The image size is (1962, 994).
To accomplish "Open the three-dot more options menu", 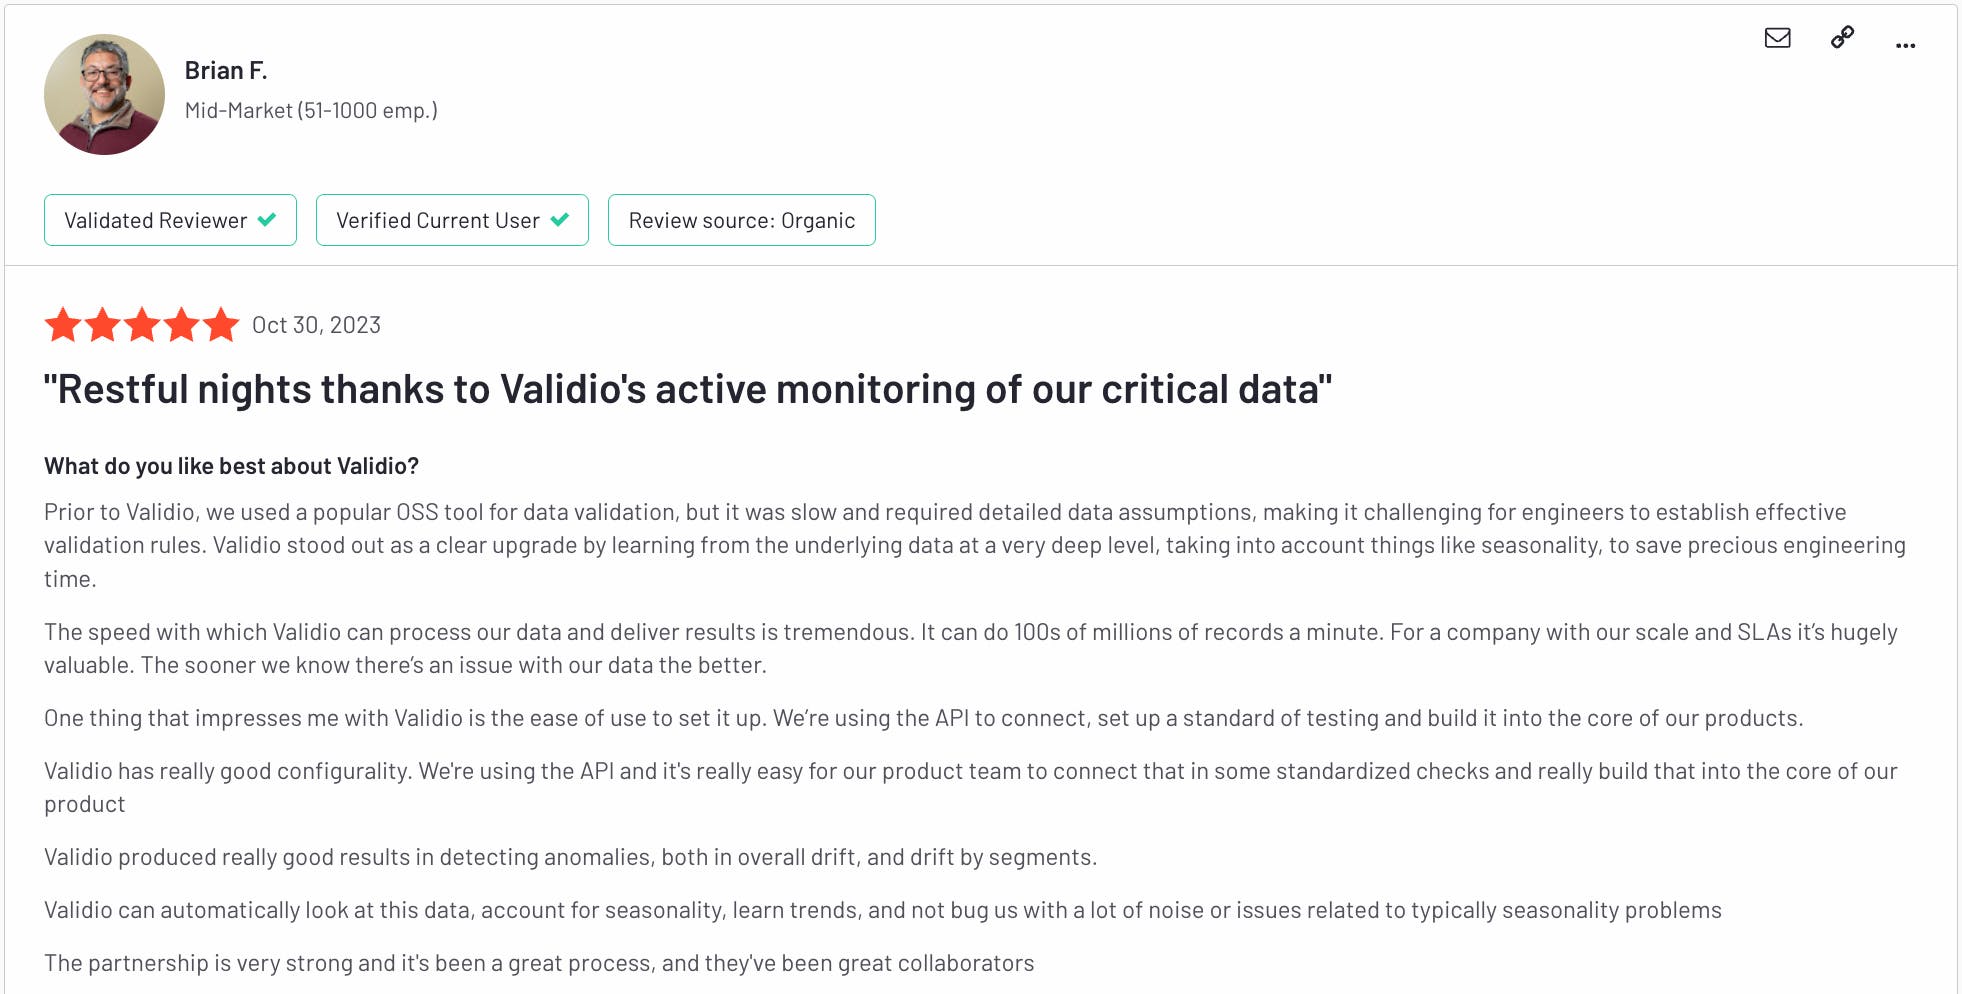I will 1905,45.
